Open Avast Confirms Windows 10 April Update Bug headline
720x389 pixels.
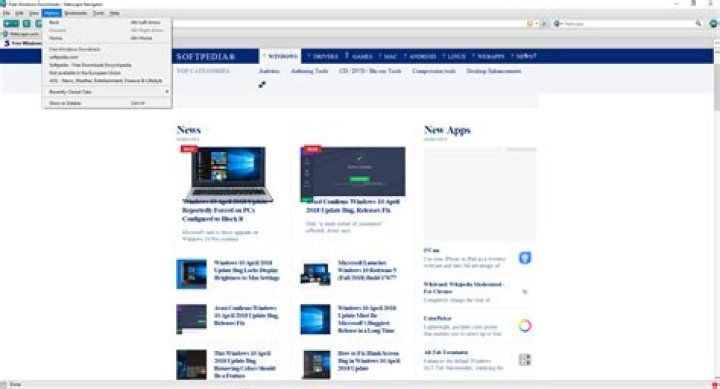point(353,206)
